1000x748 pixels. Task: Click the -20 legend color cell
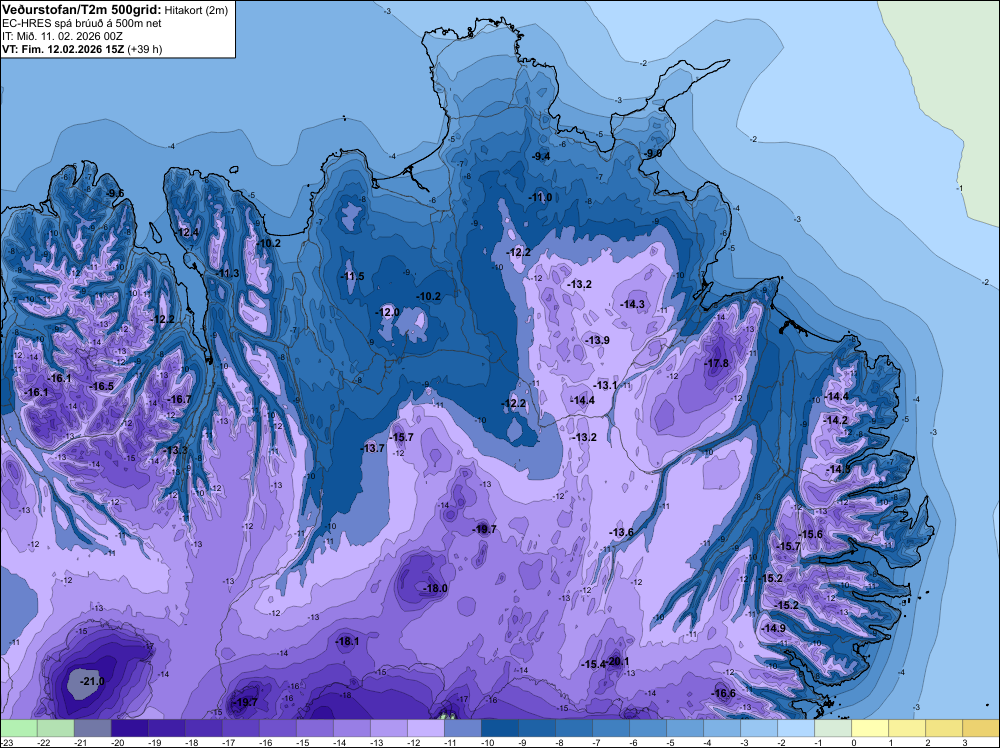[129, 728]
